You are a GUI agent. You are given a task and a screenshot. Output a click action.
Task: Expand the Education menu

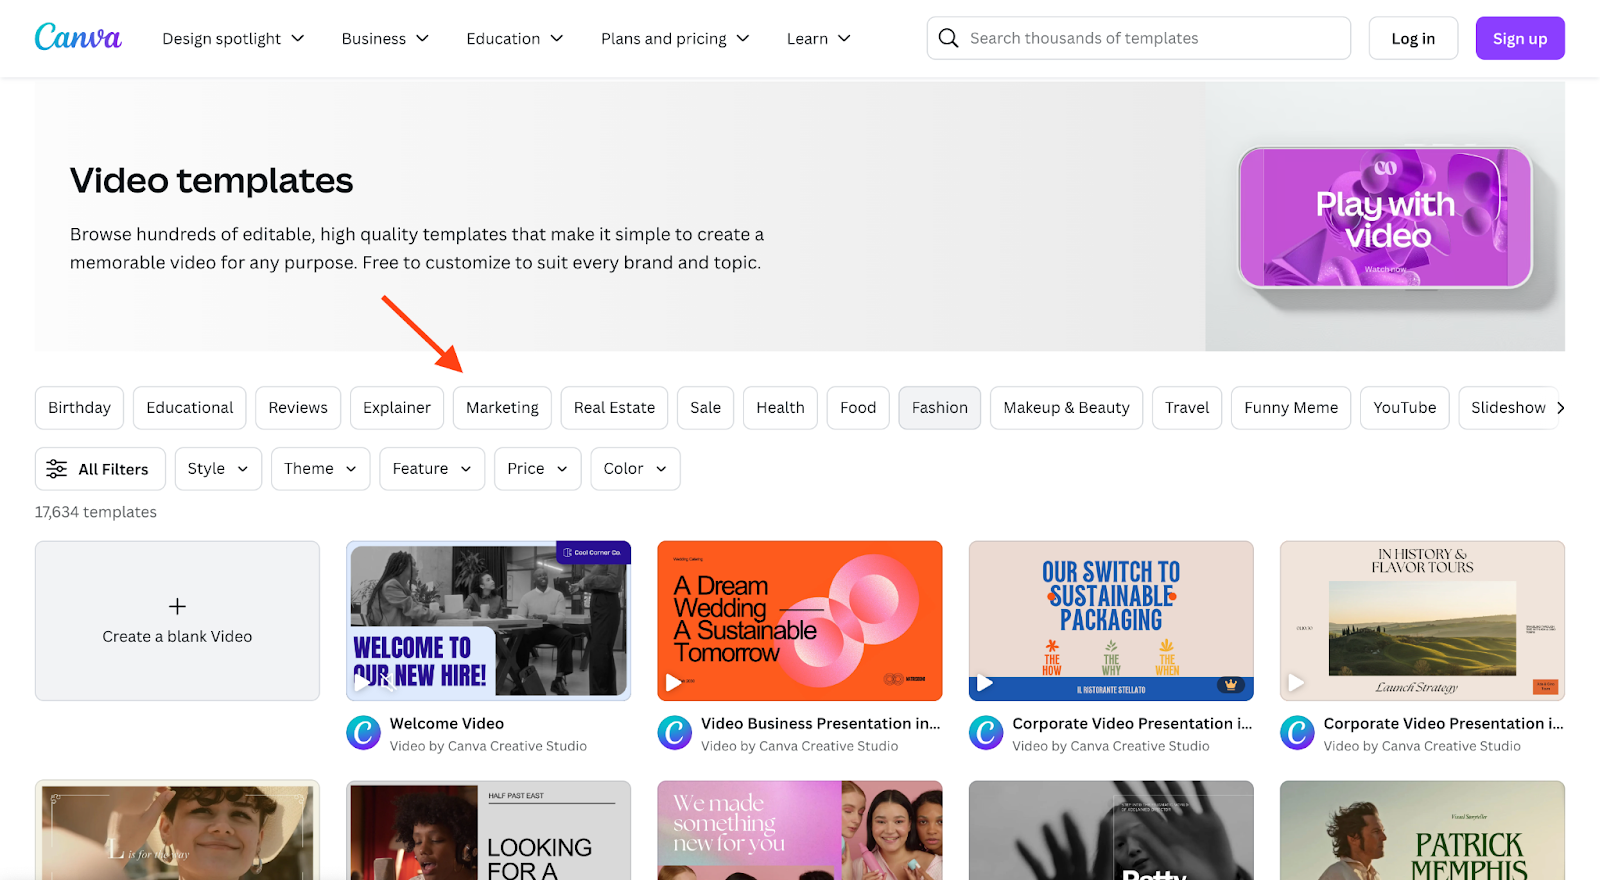pyautogui.click(x=515, y=38)
